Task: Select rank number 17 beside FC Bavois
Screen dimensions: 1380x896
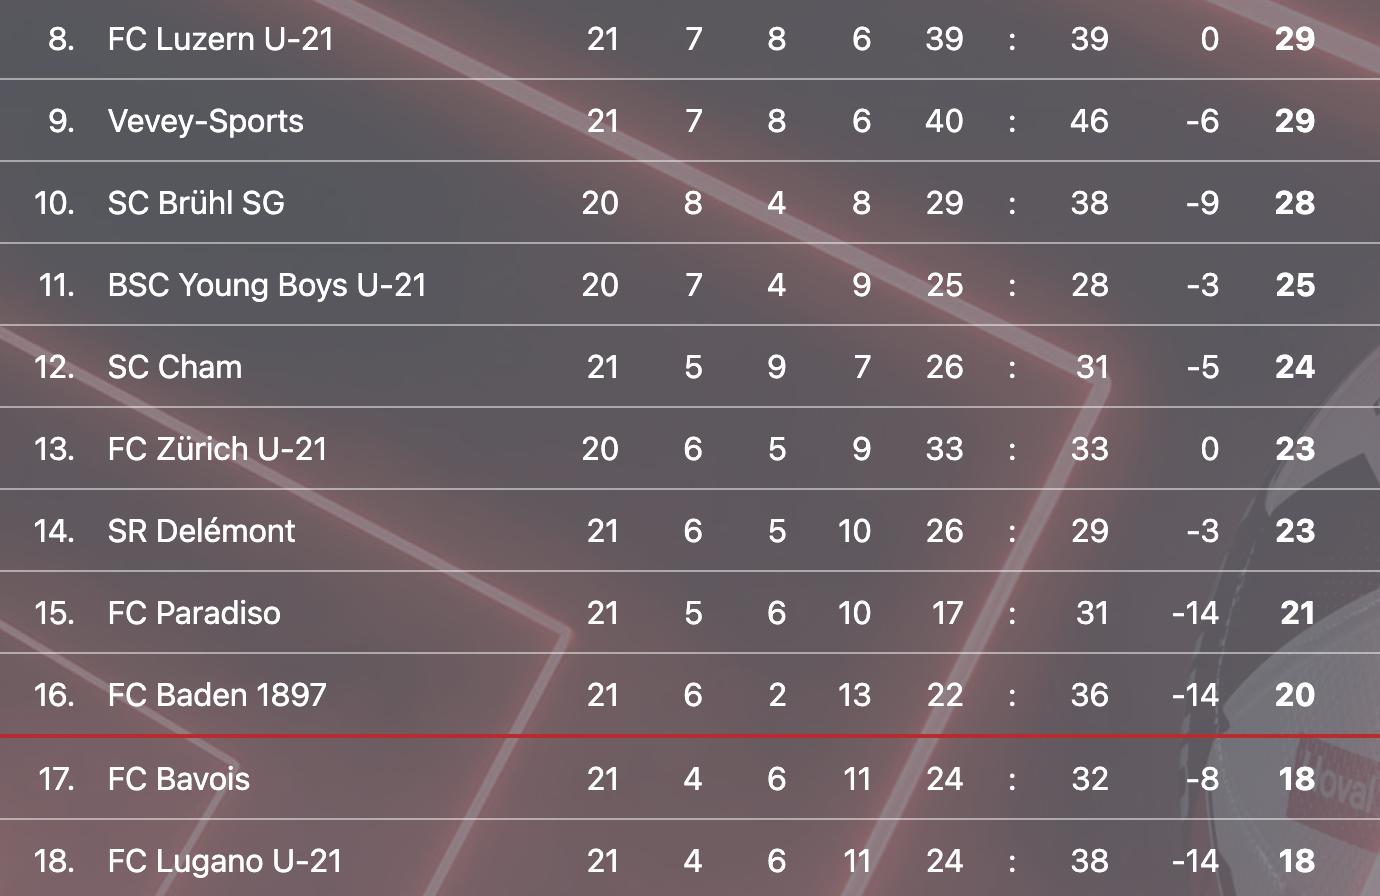Action: [56, 779]
